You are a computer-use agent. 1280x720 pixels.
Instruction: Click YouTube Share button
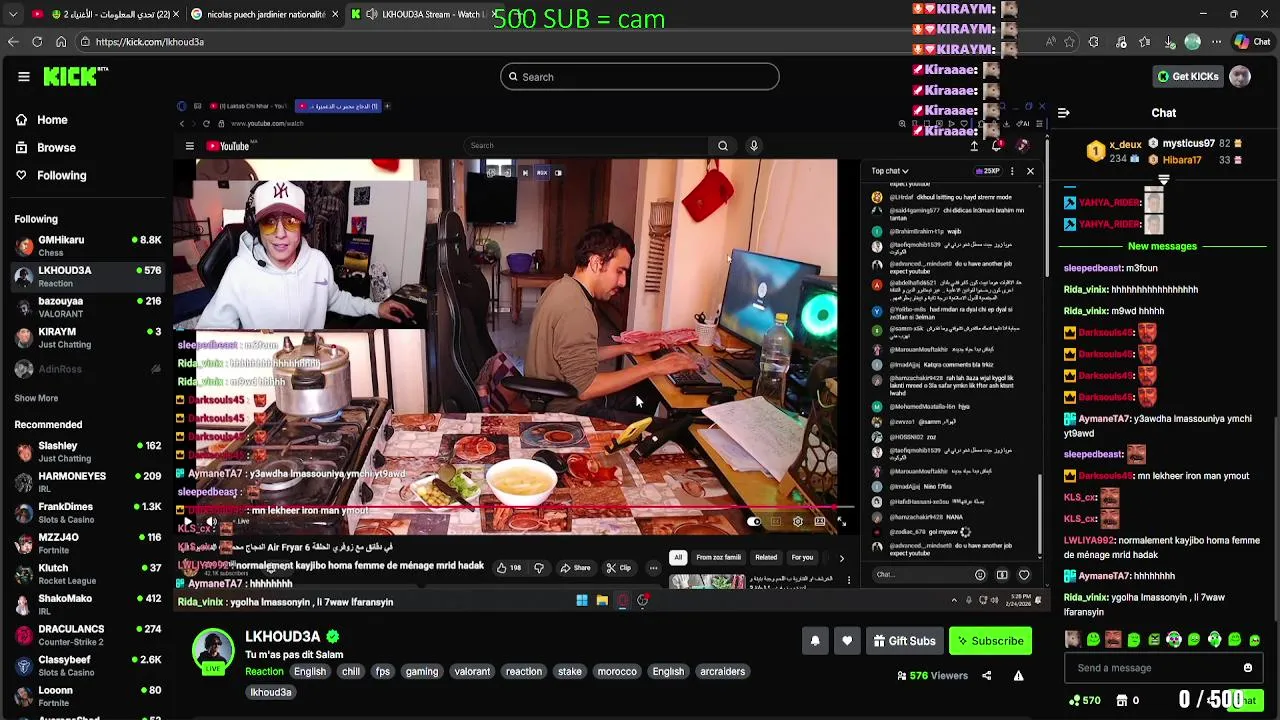[x=575, y=568]
